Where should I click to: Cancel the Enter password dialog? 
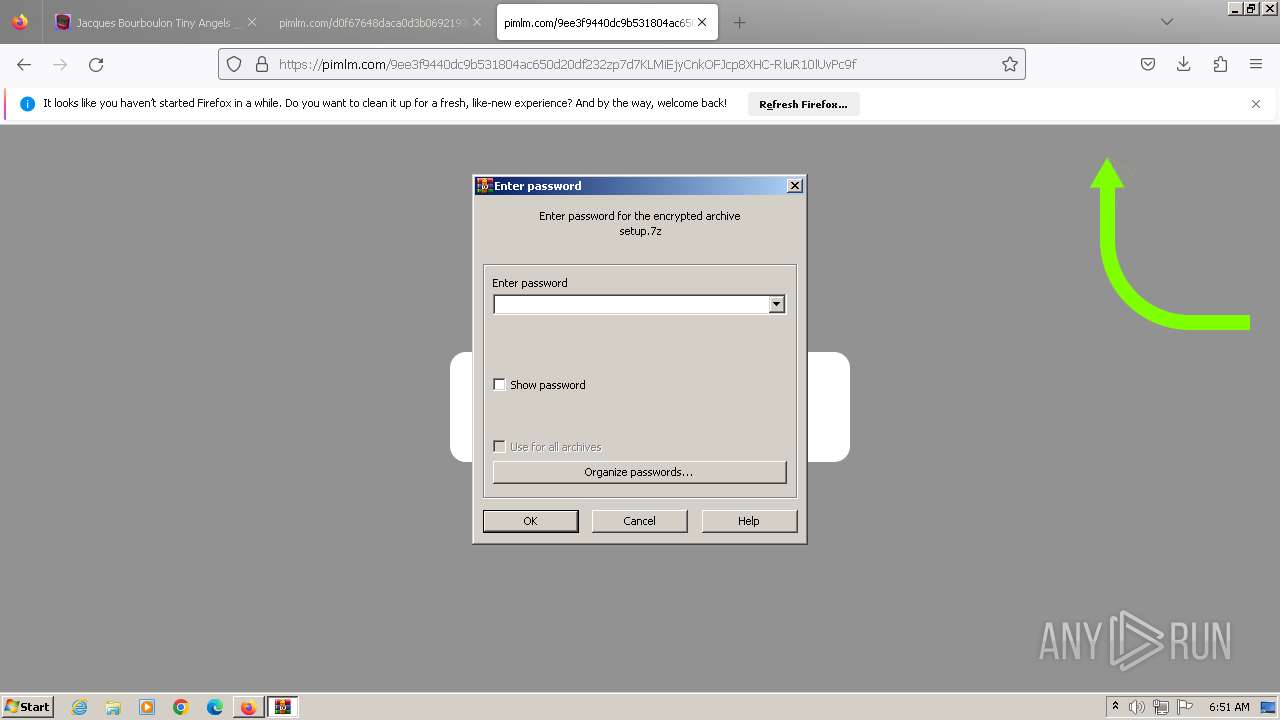639,521
